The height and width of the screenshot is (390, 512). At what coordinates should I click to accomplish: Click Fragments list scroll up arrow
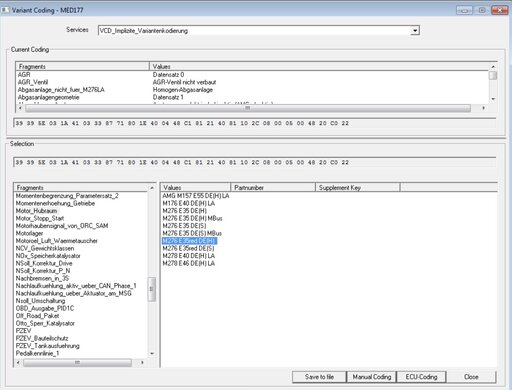pyautogui.click(x=152, y=188)
